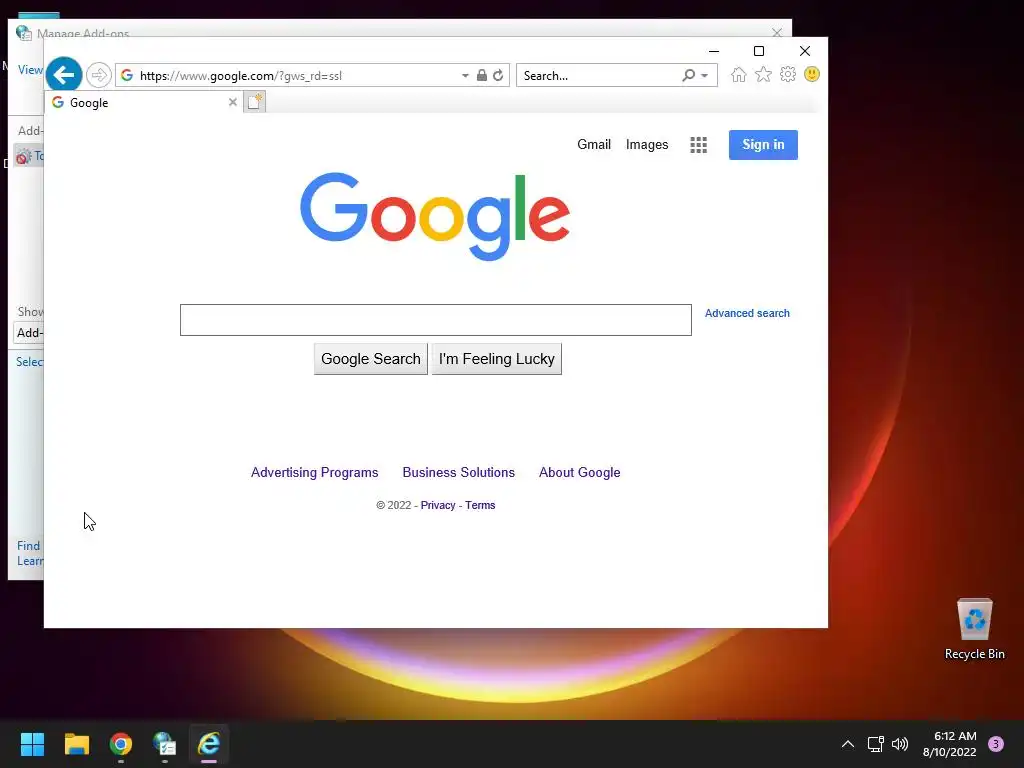The height and width of the screenshot is (768, 1024).
Task: Open About Google link
Action: pos(579,472)
